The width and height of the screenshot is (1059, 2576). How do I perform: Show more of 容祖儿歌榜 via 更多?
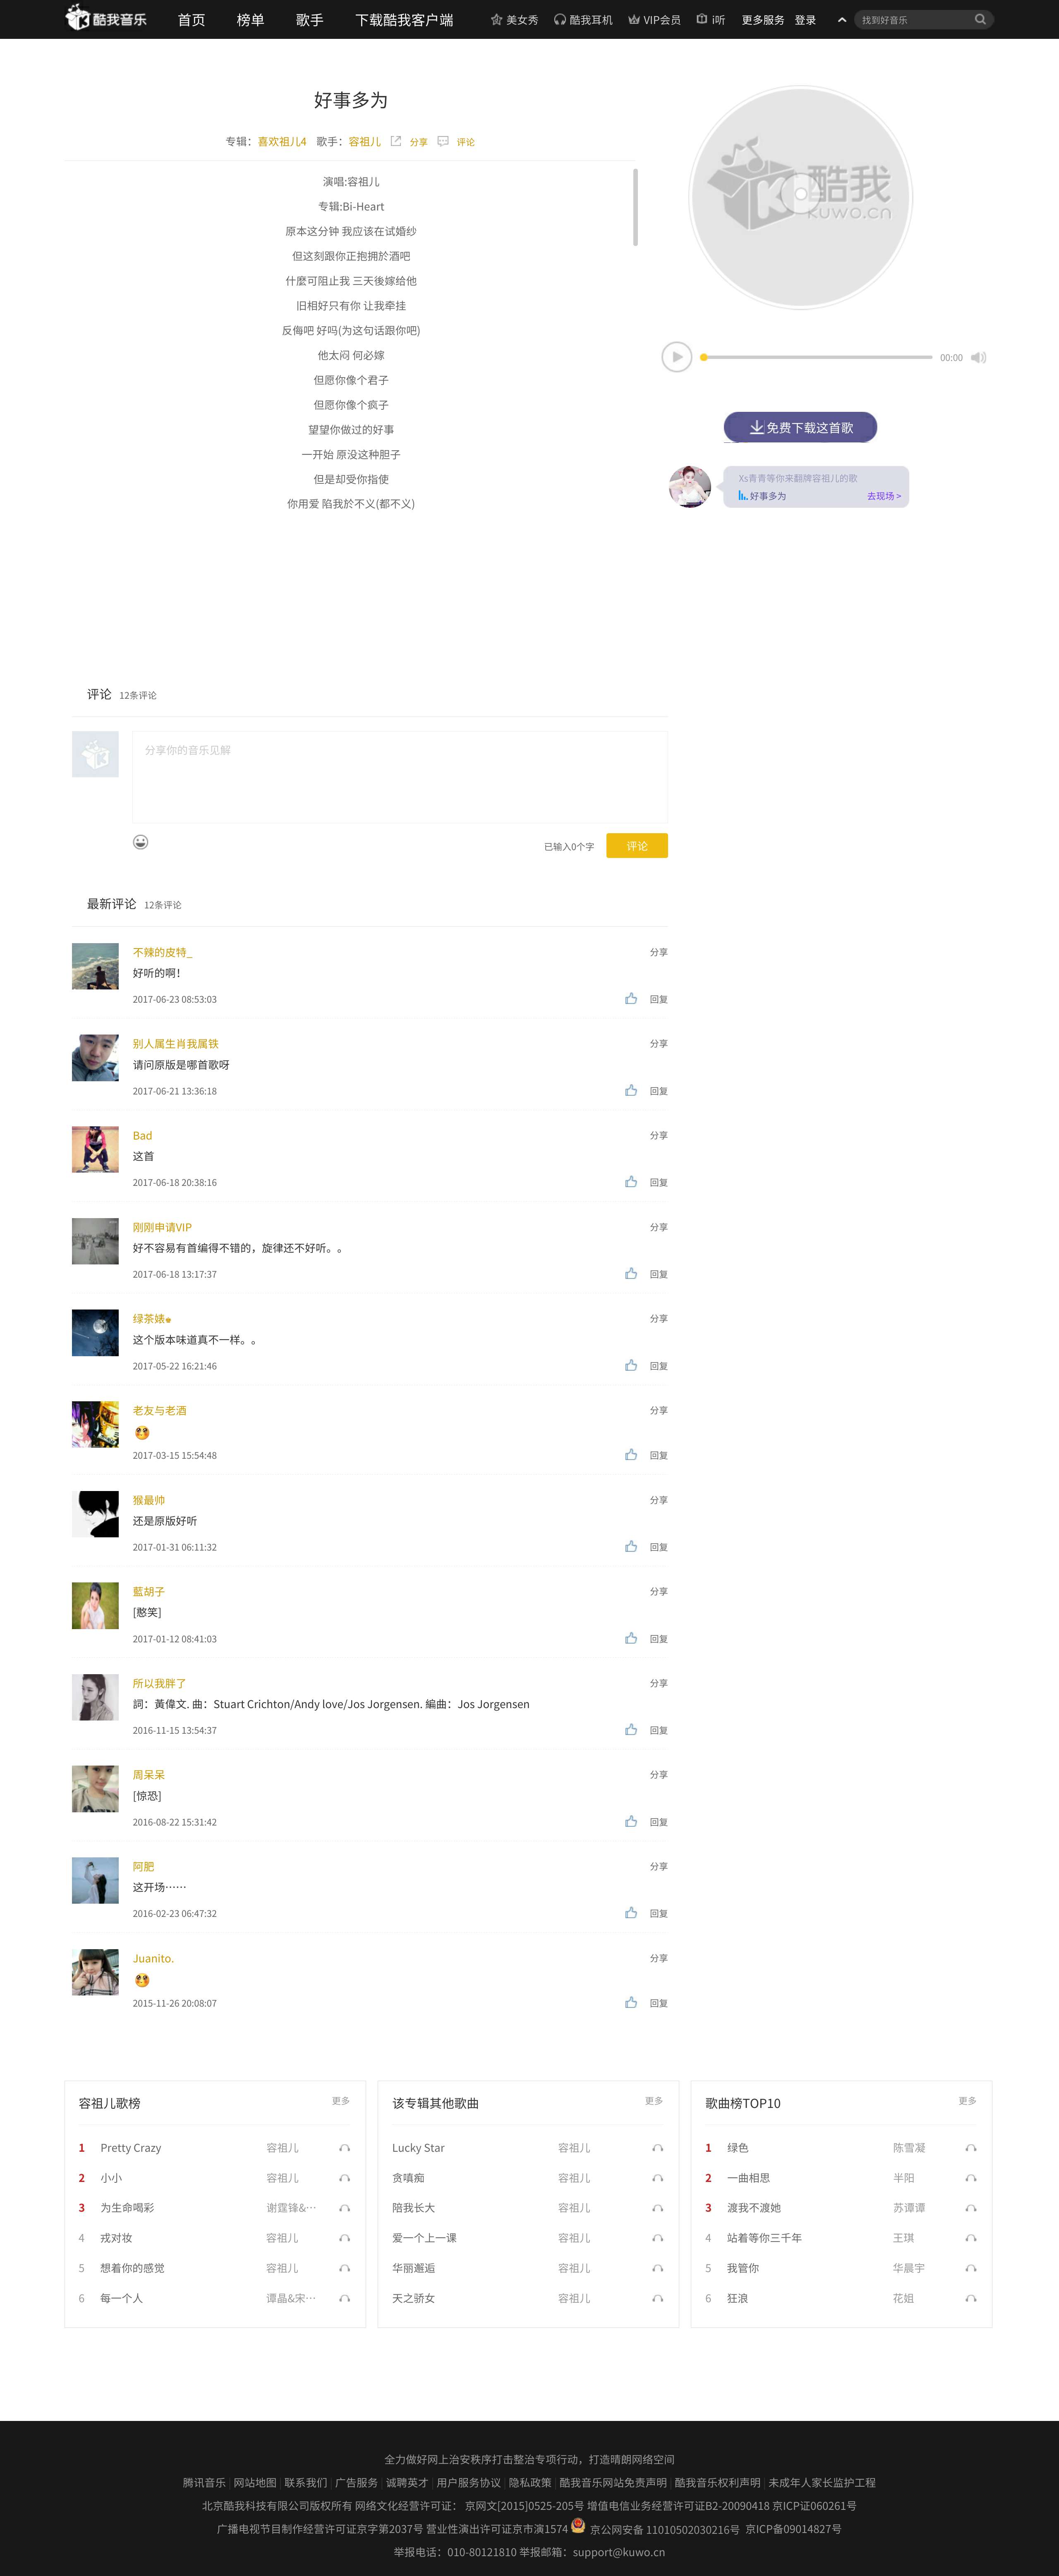tap(341, 2101)
